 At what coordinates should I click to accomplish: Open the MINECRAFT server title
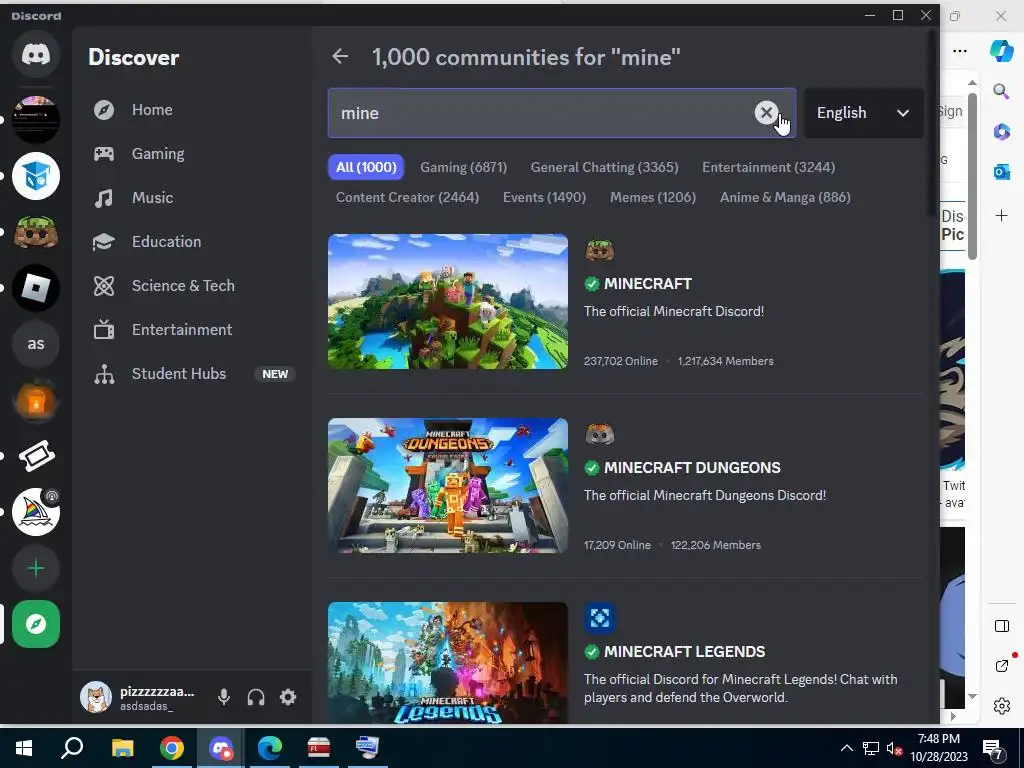click(647, 283)
